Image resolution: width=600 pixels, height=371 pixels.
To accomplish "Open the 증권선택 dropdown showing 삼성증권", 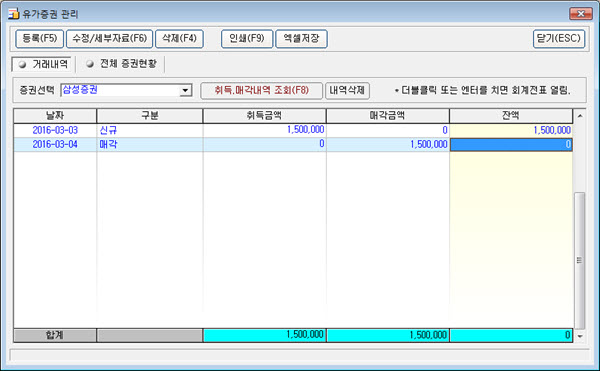I will coord(126,90).
